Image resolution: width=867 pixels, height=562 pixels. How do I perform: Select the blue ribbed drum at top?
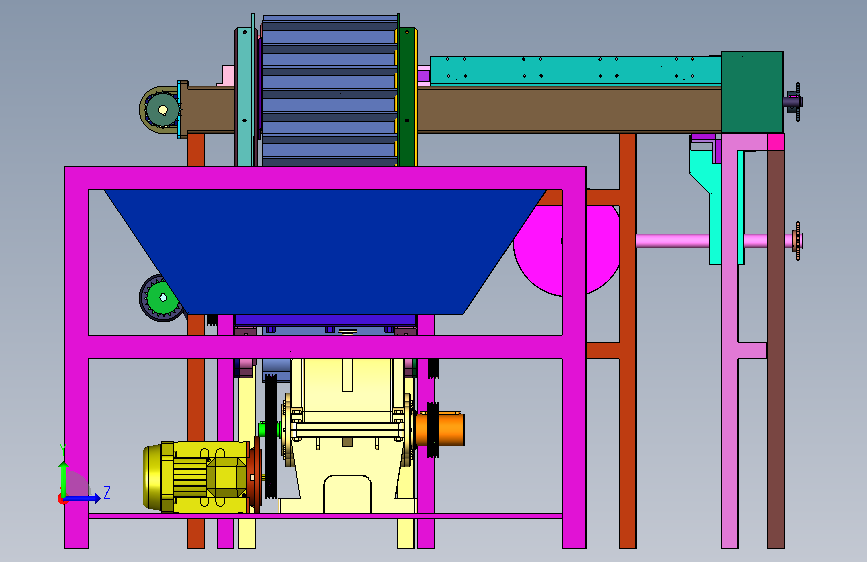pos(330,91)
